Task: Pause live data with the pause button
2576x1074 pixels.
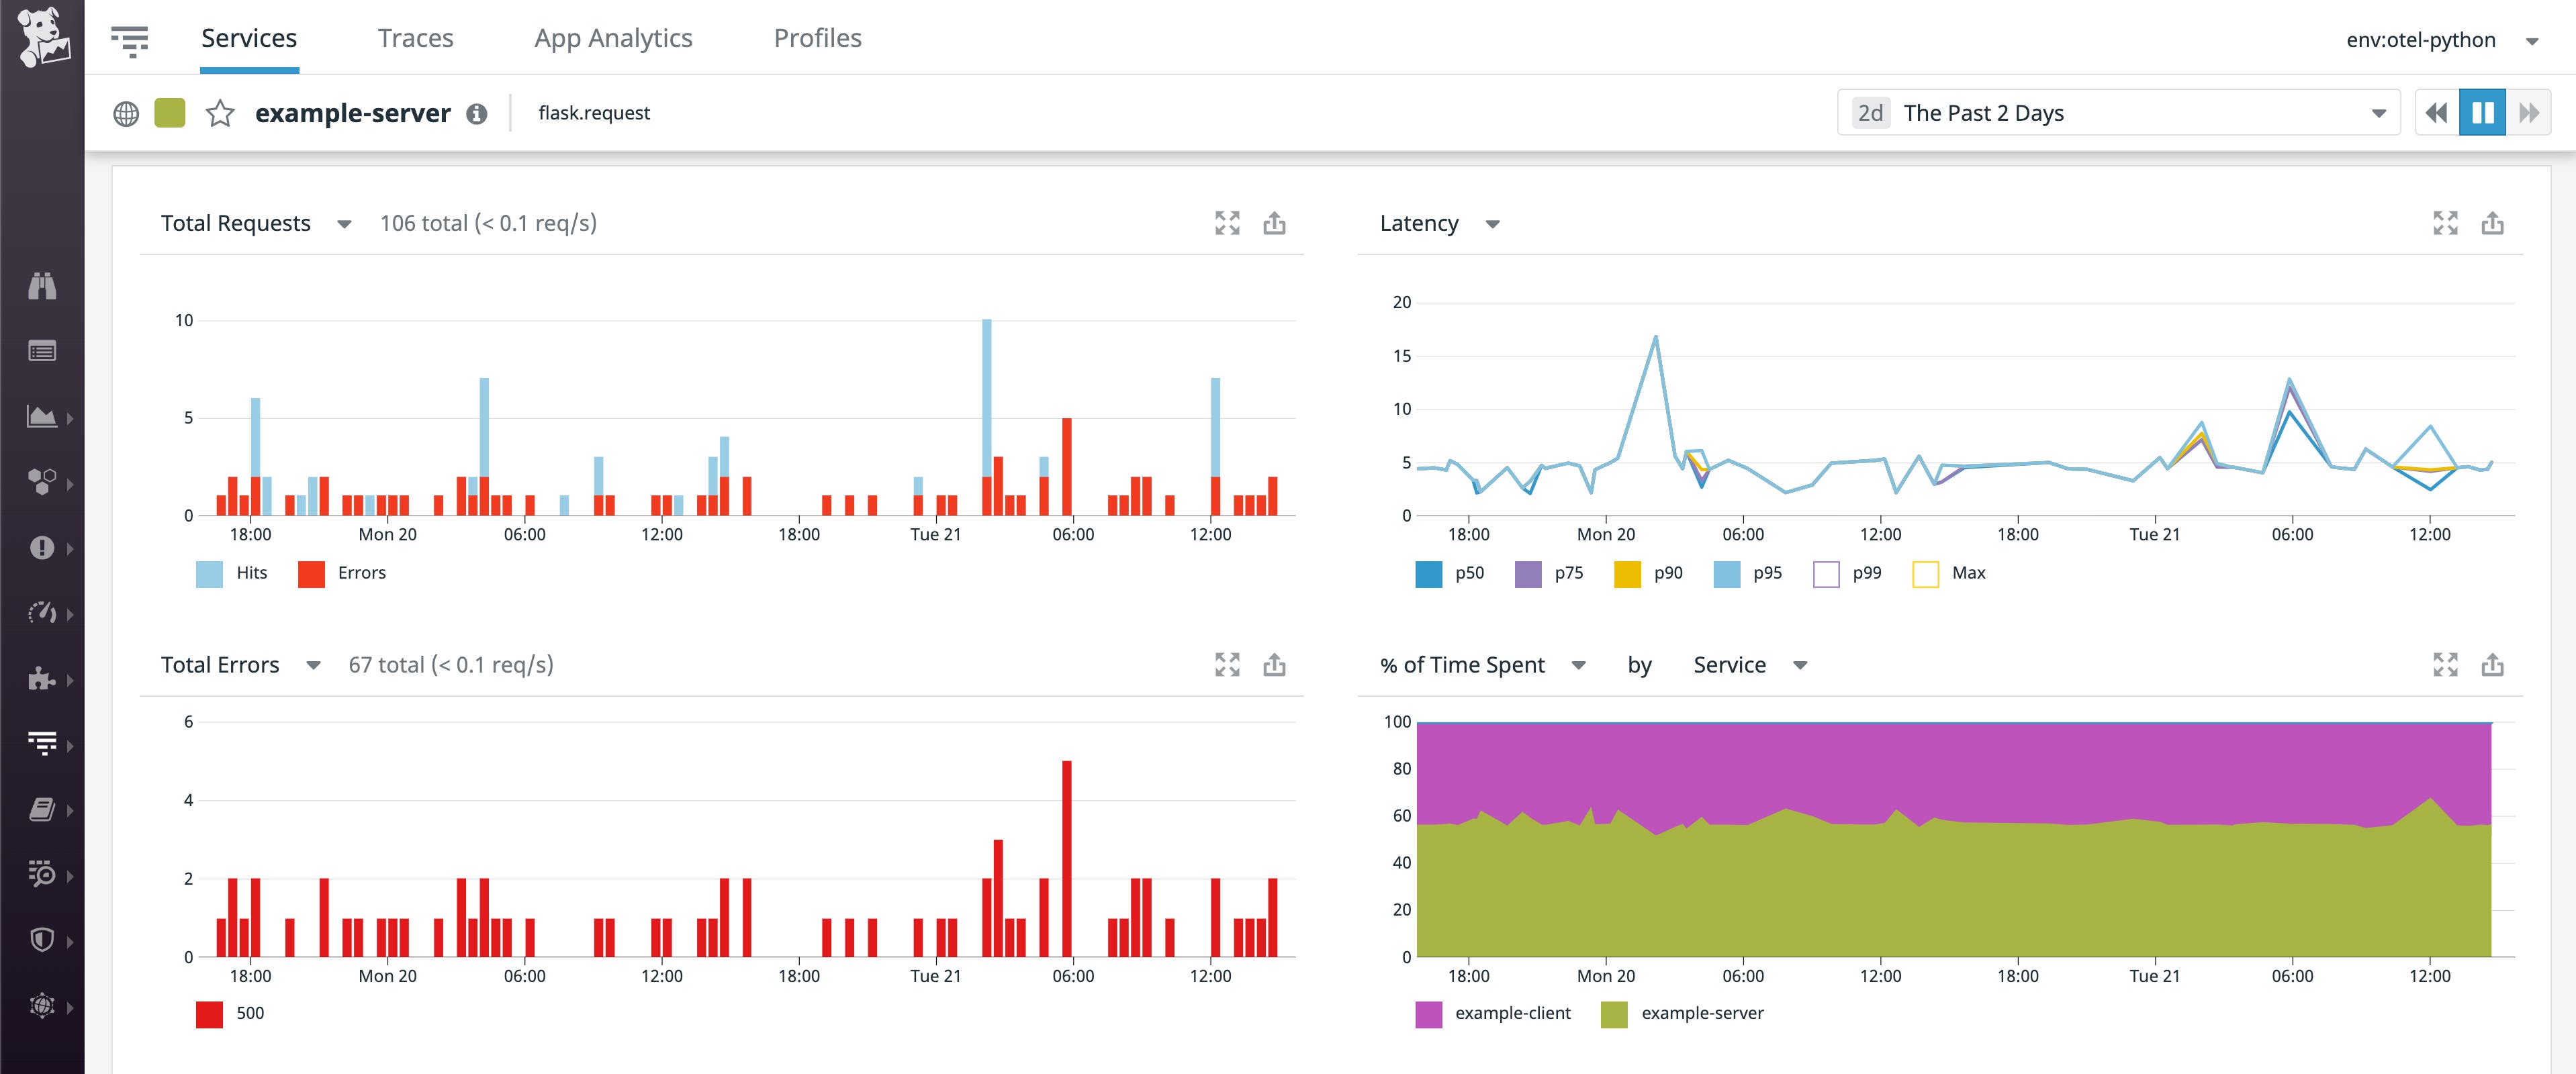Action: (x=2482, y=113)
